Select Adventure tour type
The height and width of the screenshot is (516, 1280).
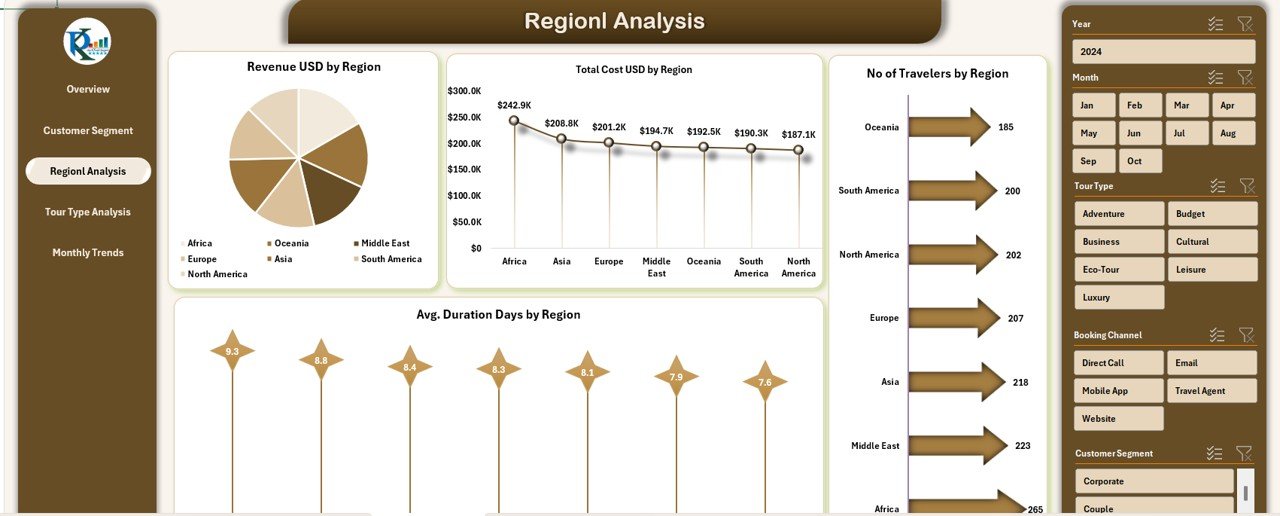pos(1120,213)
